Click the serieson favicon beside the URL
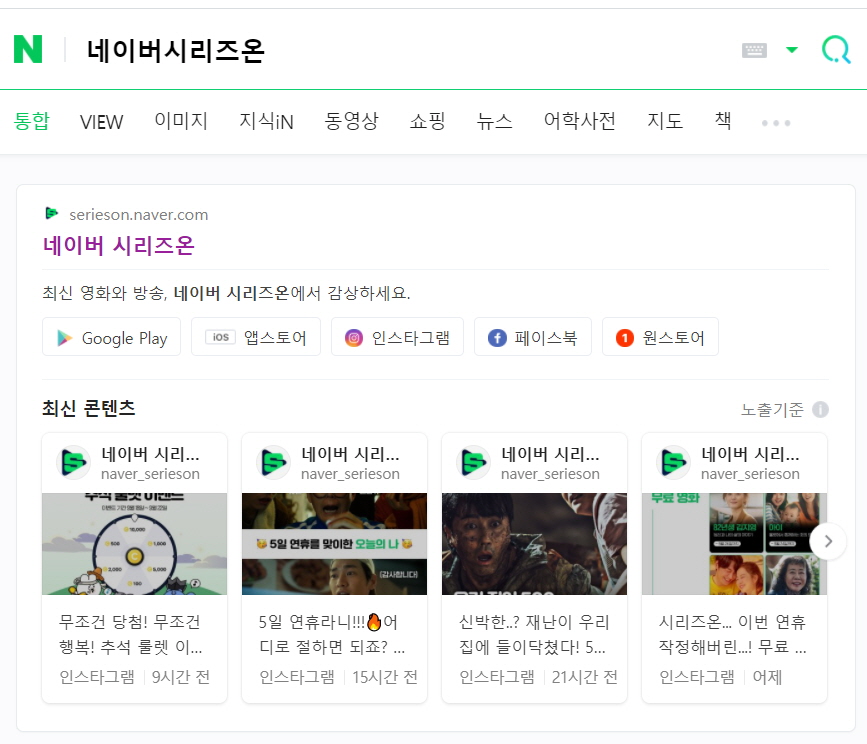This screenshot has width=867, height=744. [51, 213]
